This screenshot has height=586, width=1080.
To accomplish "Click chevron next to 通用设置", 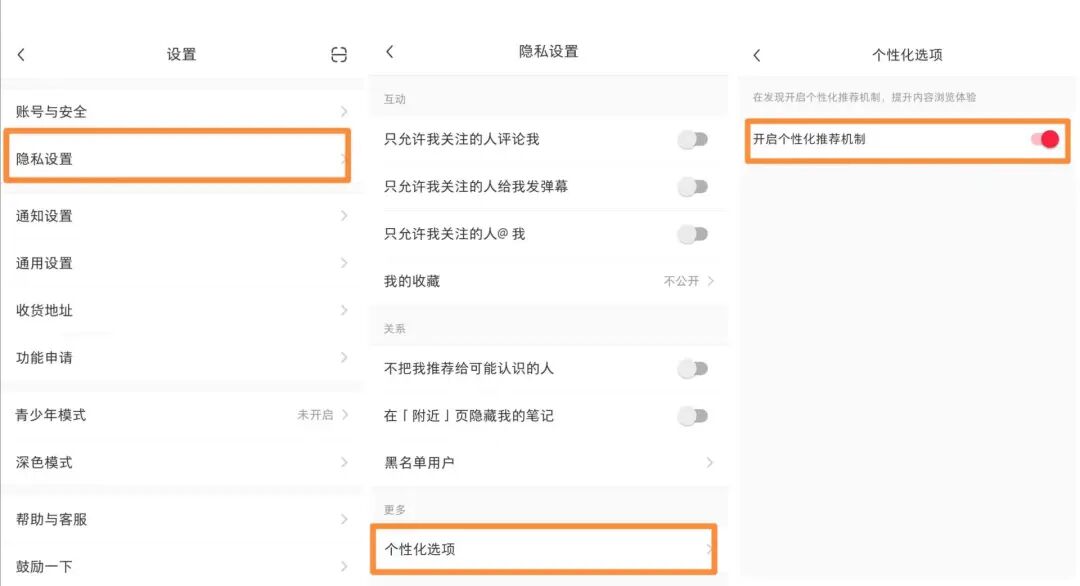I will 344,263.
